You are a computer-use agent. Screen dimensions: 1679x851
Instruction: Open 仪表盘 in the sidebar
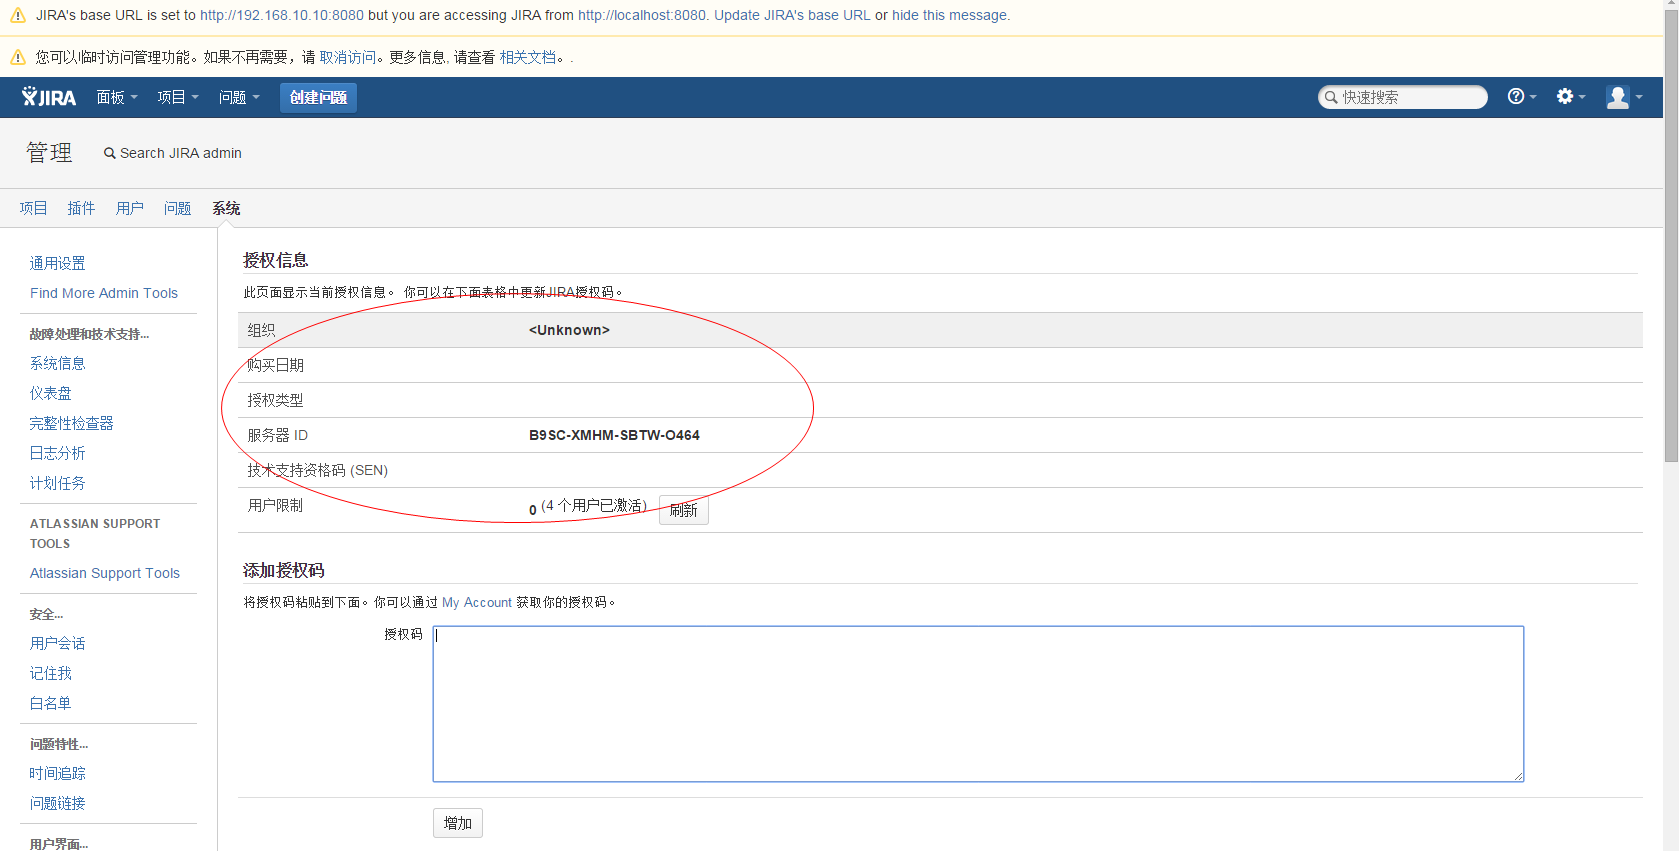[x=50, y=393]
